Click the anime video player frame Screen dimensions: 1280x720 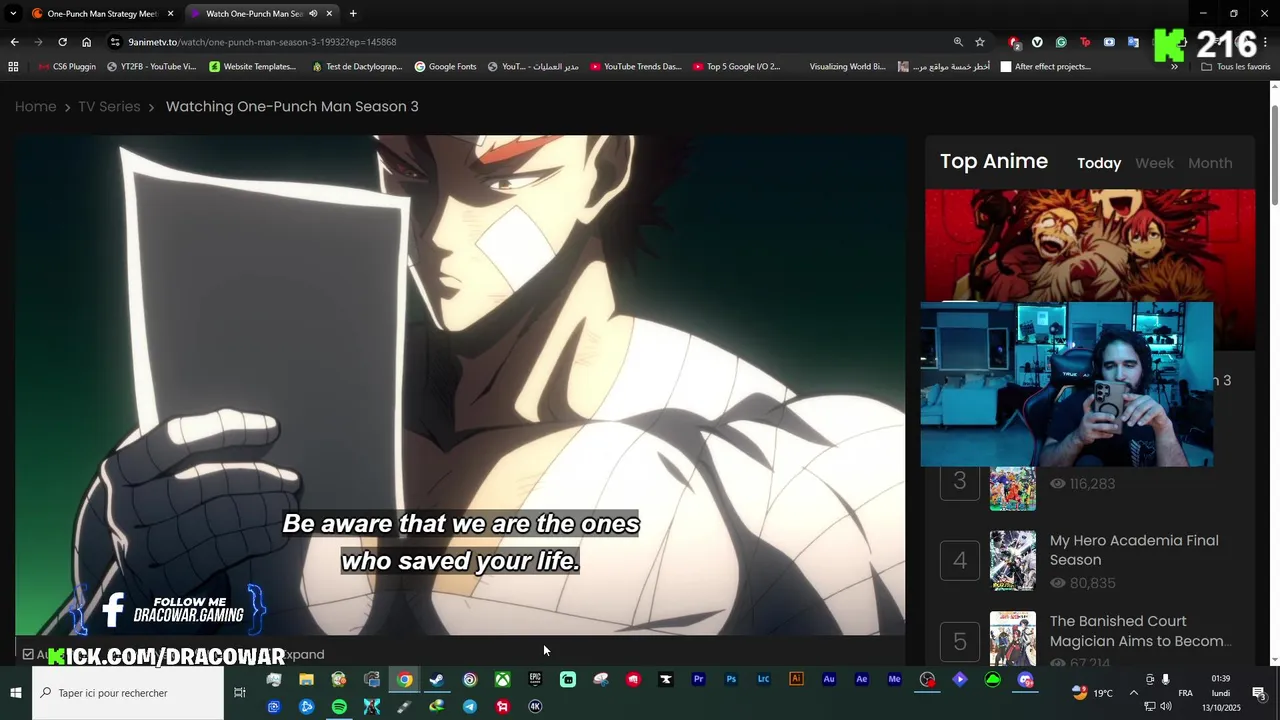pos(460,385)
